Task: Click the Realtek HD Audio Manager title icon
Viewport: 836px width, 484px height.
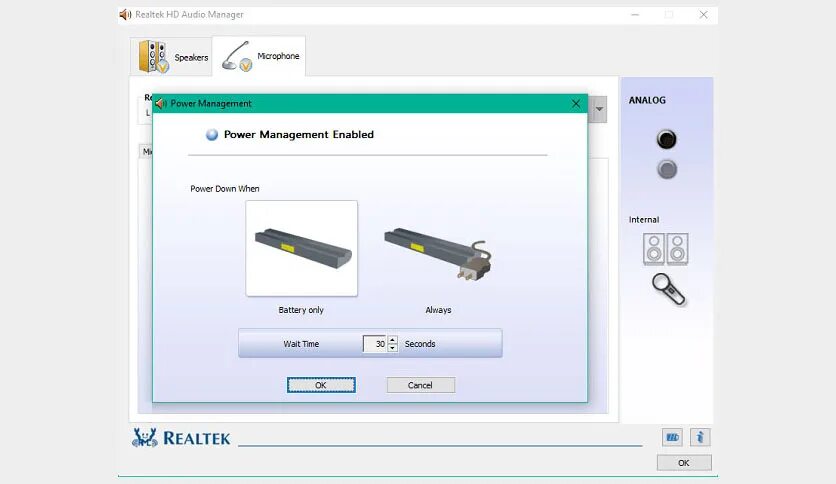Action: point(125,14)
